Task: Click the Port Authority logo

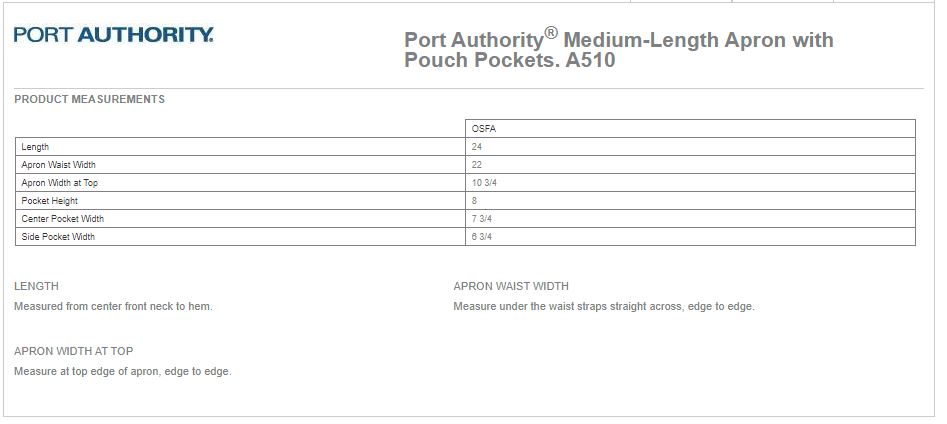Action: click(113, 35)
